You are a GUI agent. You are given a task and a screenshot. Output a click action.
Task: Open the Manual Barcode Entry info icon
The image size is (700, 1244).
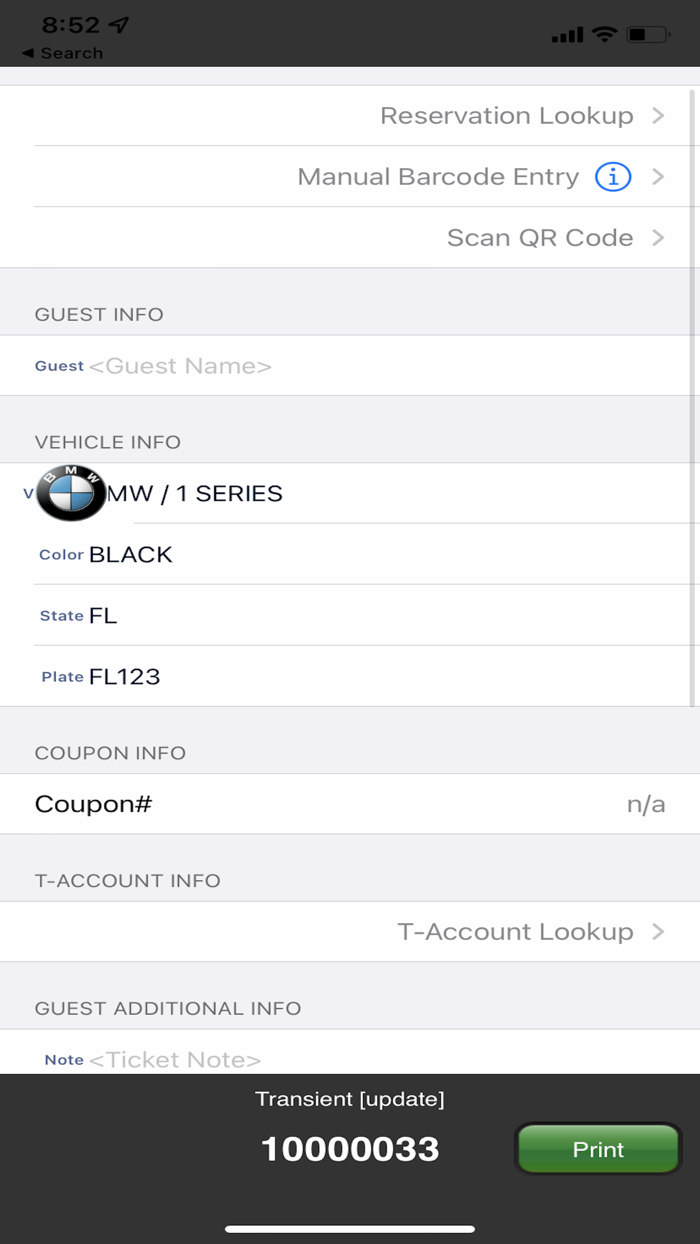click(x=613, y=176)
